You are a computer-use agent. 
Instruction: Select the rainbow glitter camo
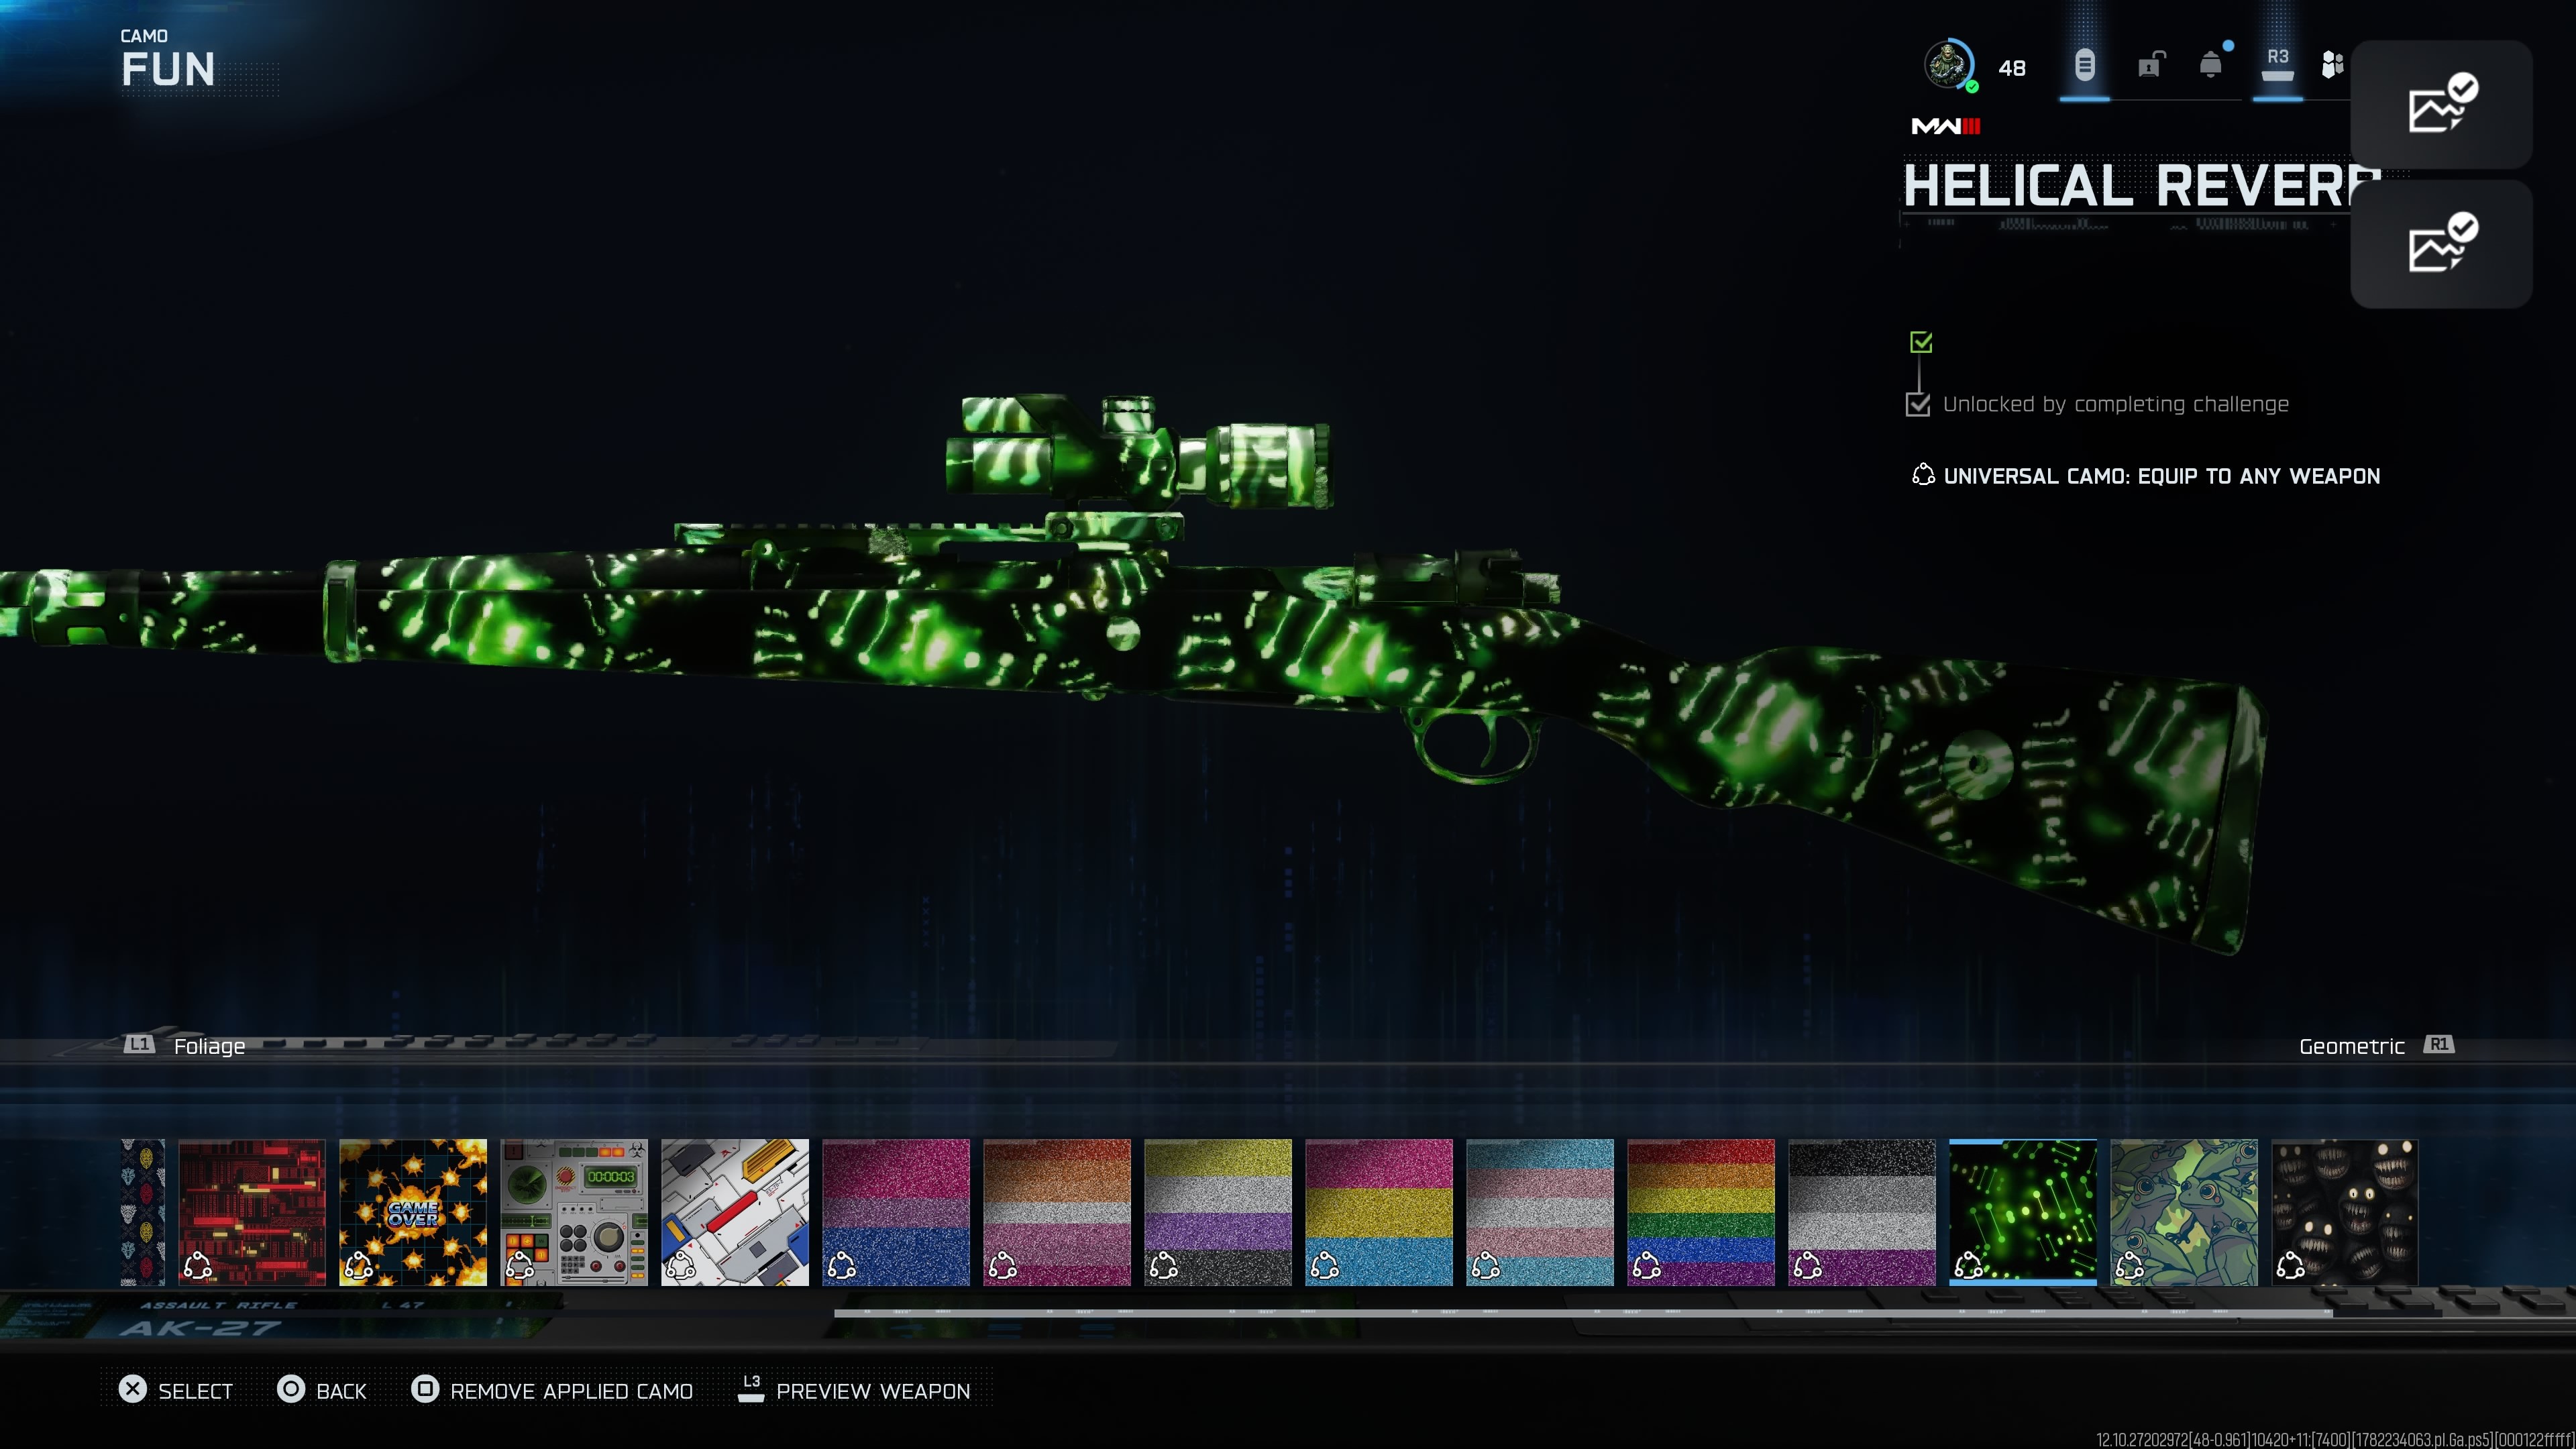click(1701, 1212)
